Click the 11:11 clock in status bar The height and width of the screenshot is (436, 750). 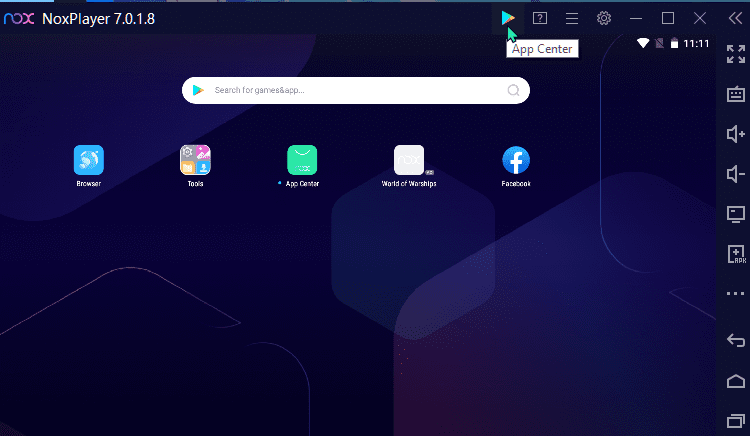pos(696,44)
